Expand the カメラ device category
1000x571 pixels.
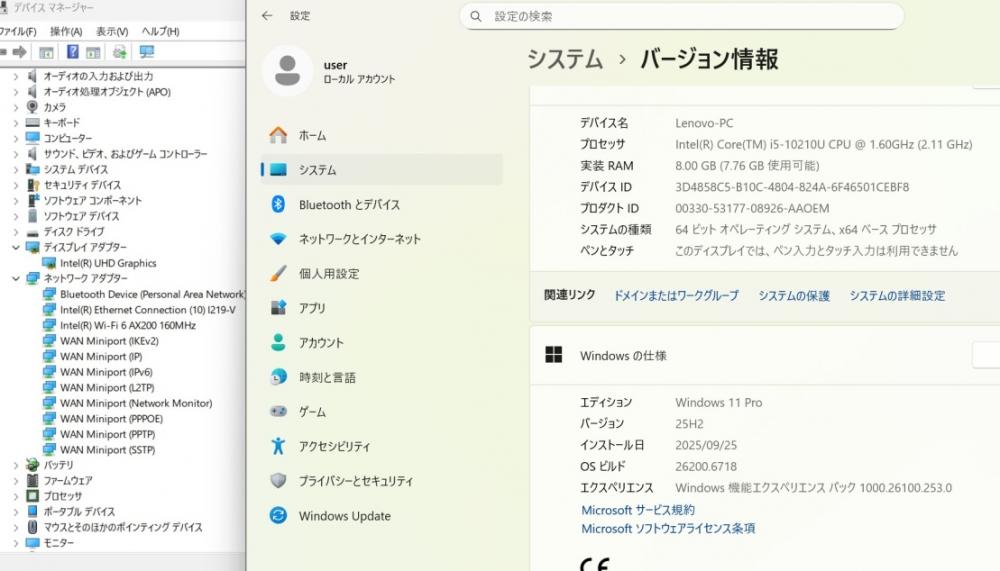pos(16,107)
